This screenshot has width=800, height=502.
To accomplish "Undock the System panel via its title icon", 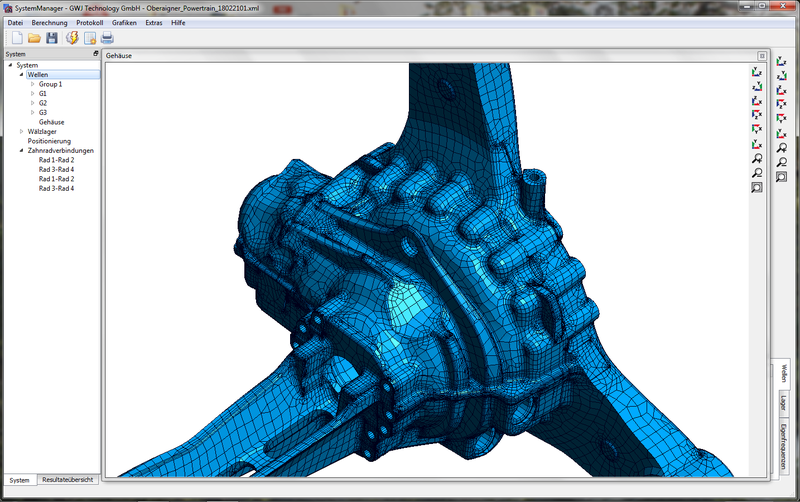I will (x=96, y=54).
